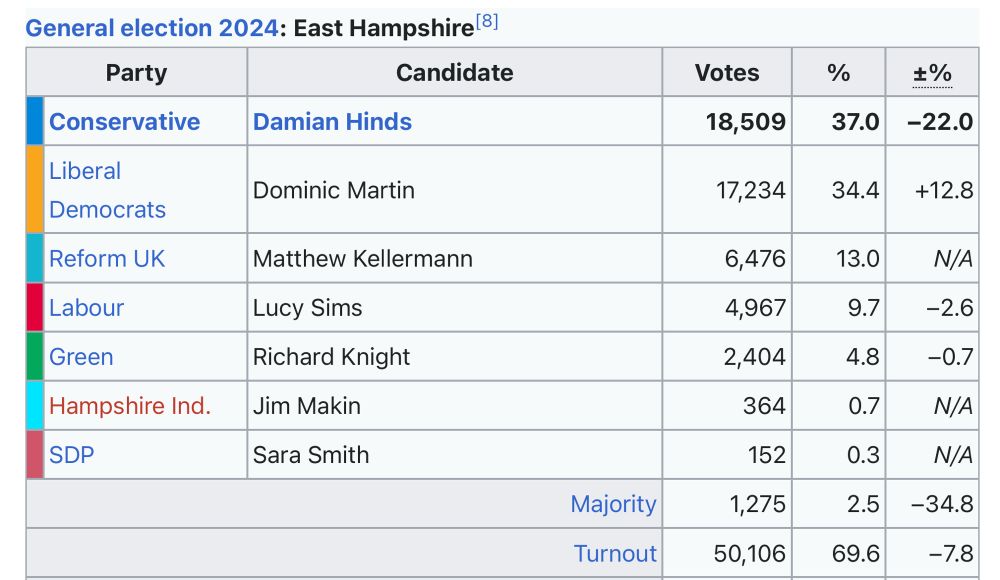Image resolution: width=1000 pixels, height=580 pixels.
Task: Open the Conservative party link
Action: click(124, 121)
